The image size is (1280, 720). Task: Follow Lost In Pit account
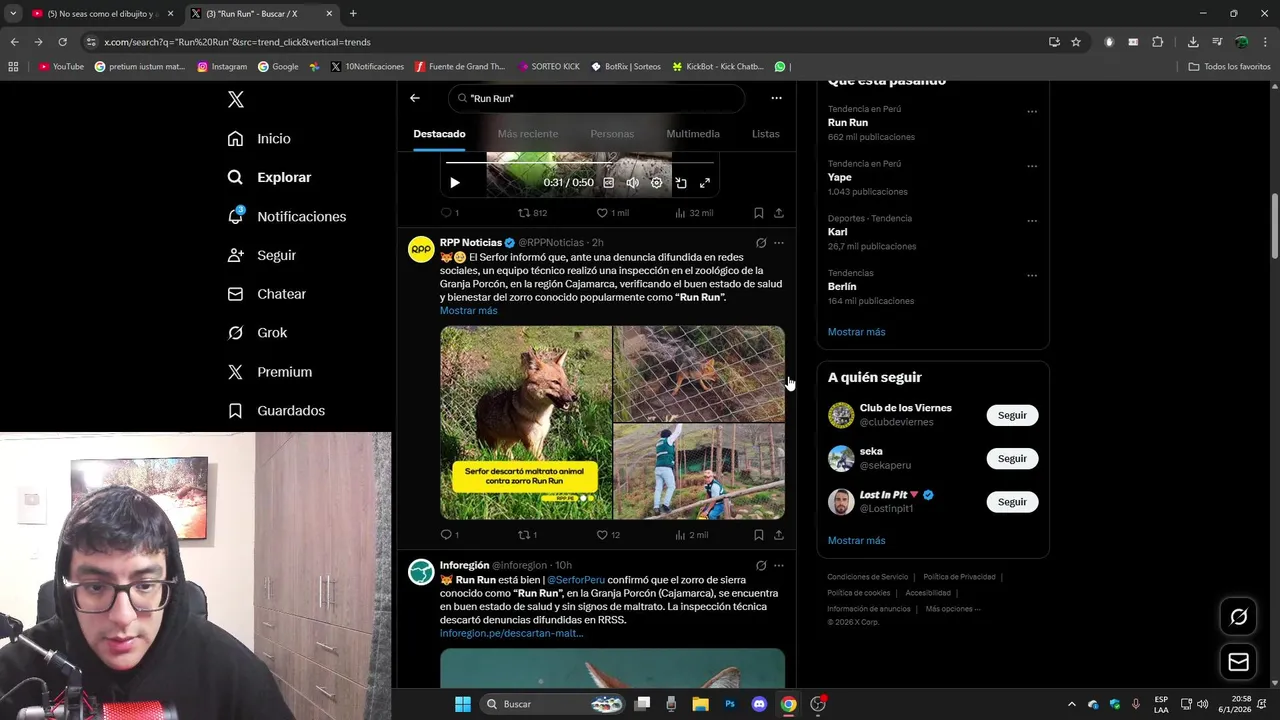tap(1012, 502)
